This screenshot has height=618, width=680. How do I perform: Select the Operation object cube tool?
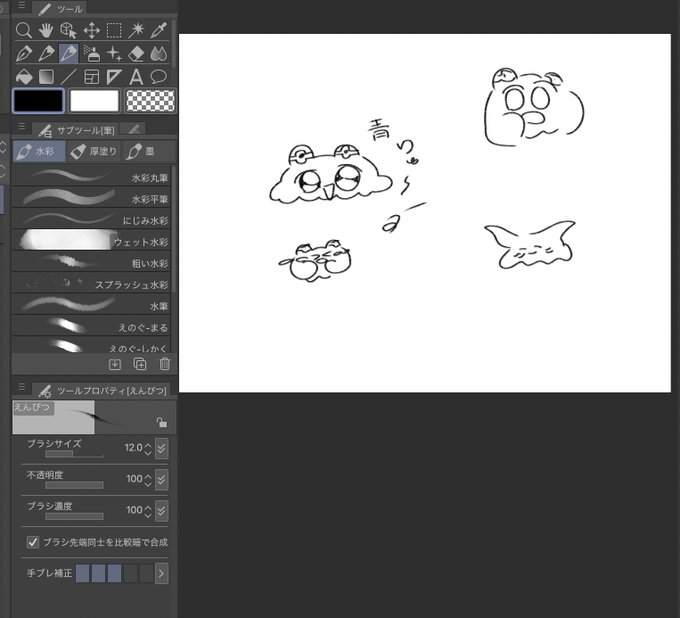click(x=69, y=30)
